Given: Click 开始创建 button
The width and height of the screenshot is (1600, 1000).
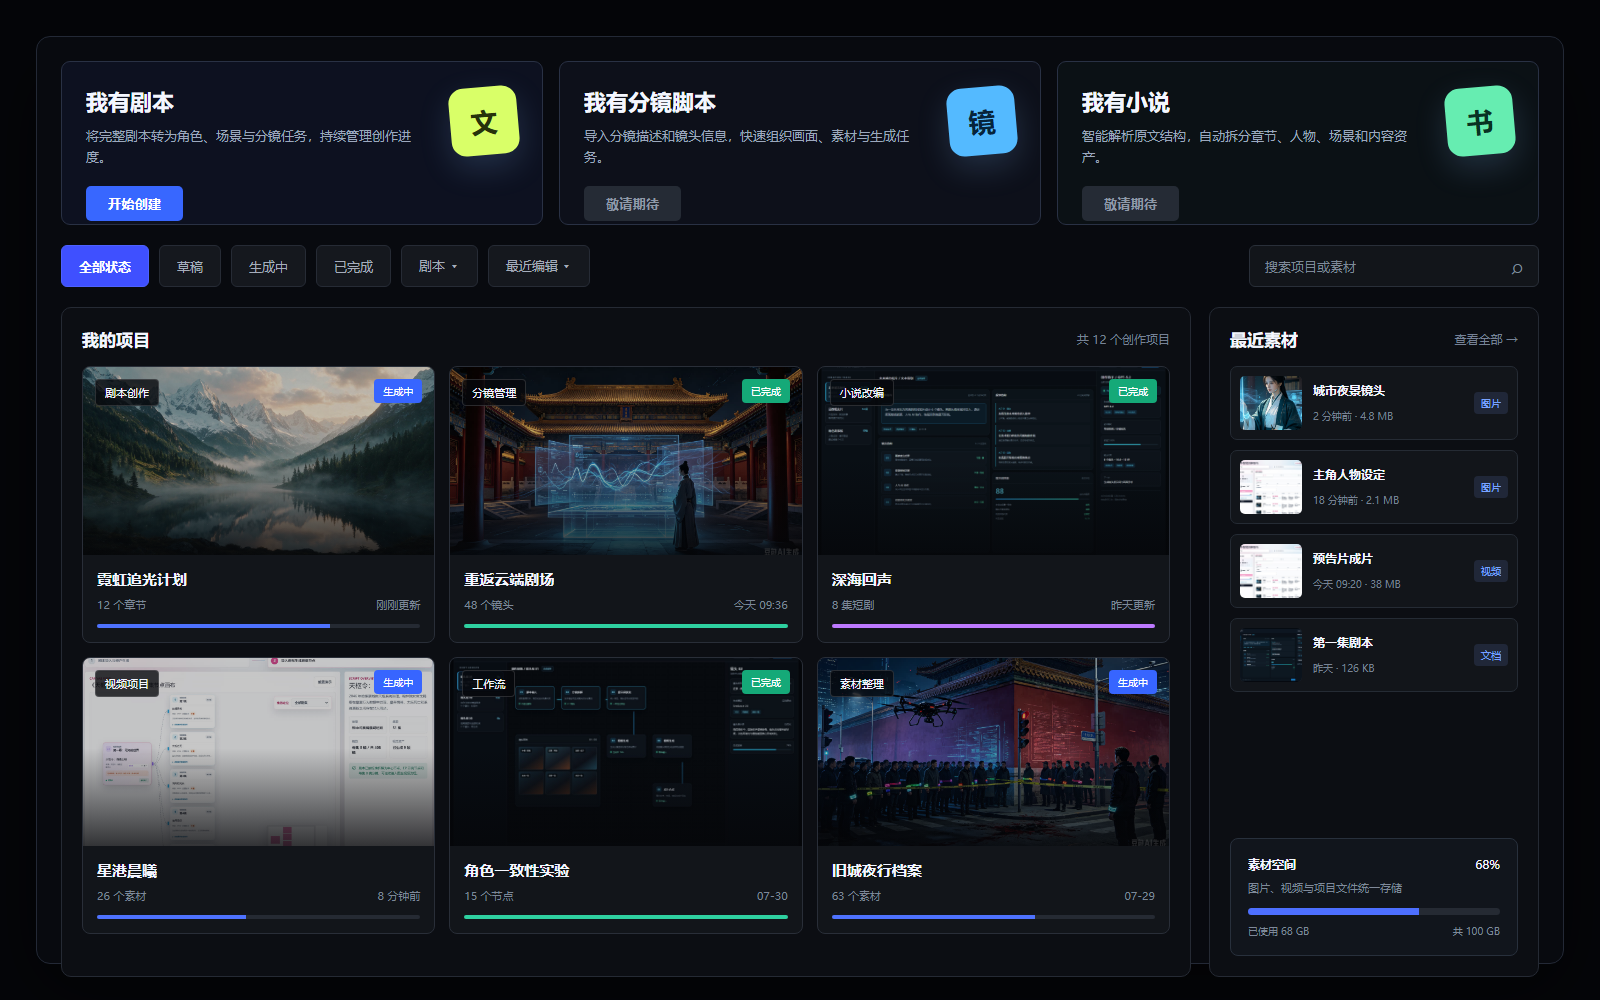Looking at the screenshot, I should coord(134,204).
